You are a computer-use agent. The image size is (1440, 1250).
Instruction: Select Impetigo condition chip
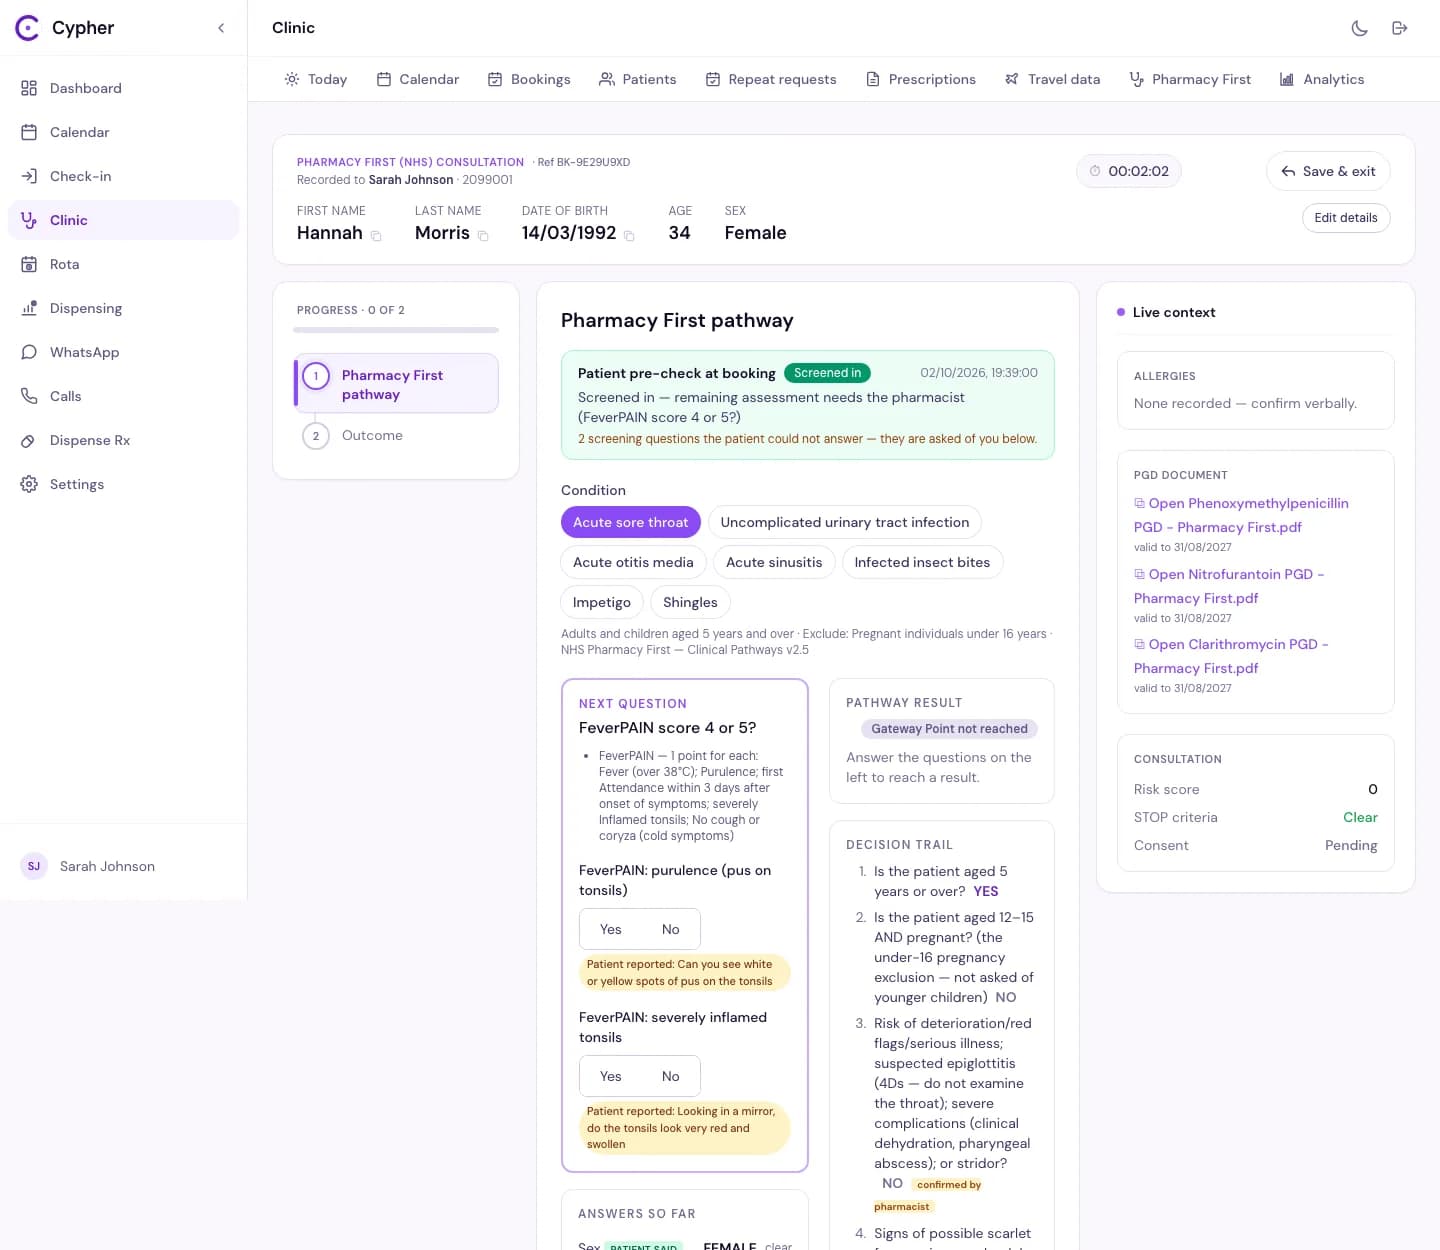click(602, 602)
